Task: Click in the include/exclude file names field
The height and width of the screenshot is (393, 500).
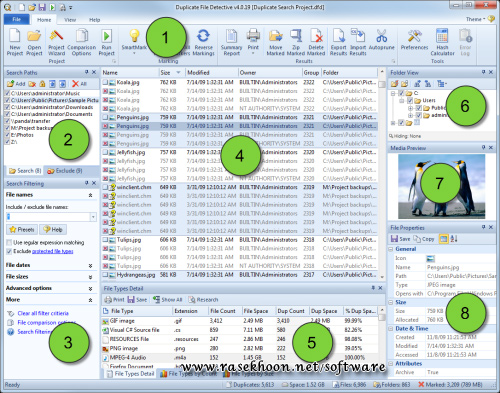Action: 48,217
